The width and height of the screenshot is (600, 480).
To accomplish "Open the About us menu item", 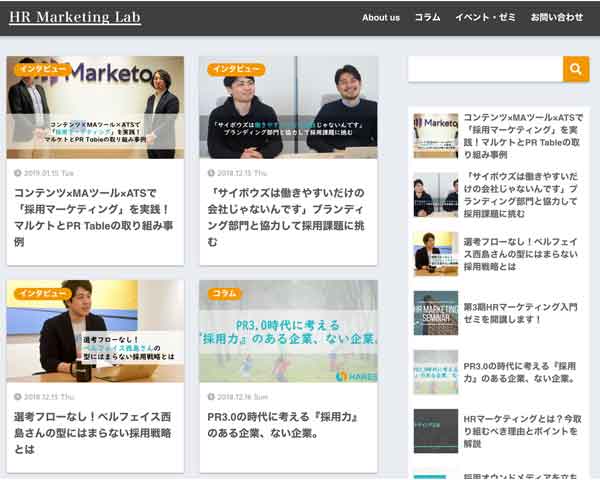I will (380, 18).
